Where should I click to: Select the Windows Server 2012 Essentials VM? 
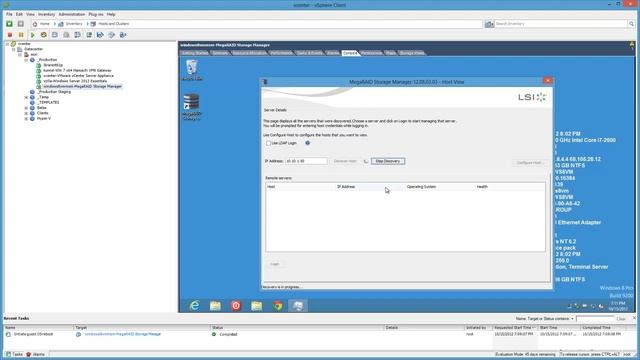75,81
